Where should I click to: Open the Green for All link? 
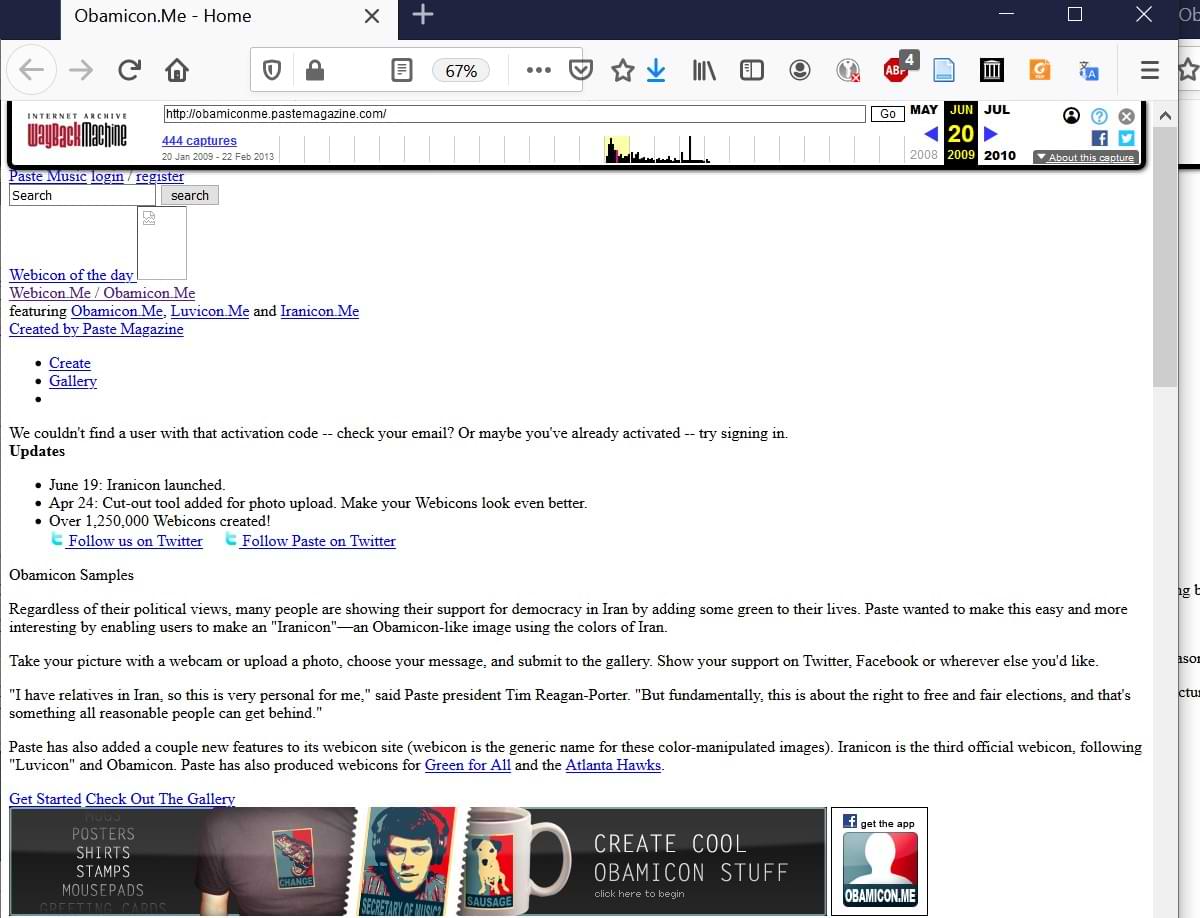point(468,765)
